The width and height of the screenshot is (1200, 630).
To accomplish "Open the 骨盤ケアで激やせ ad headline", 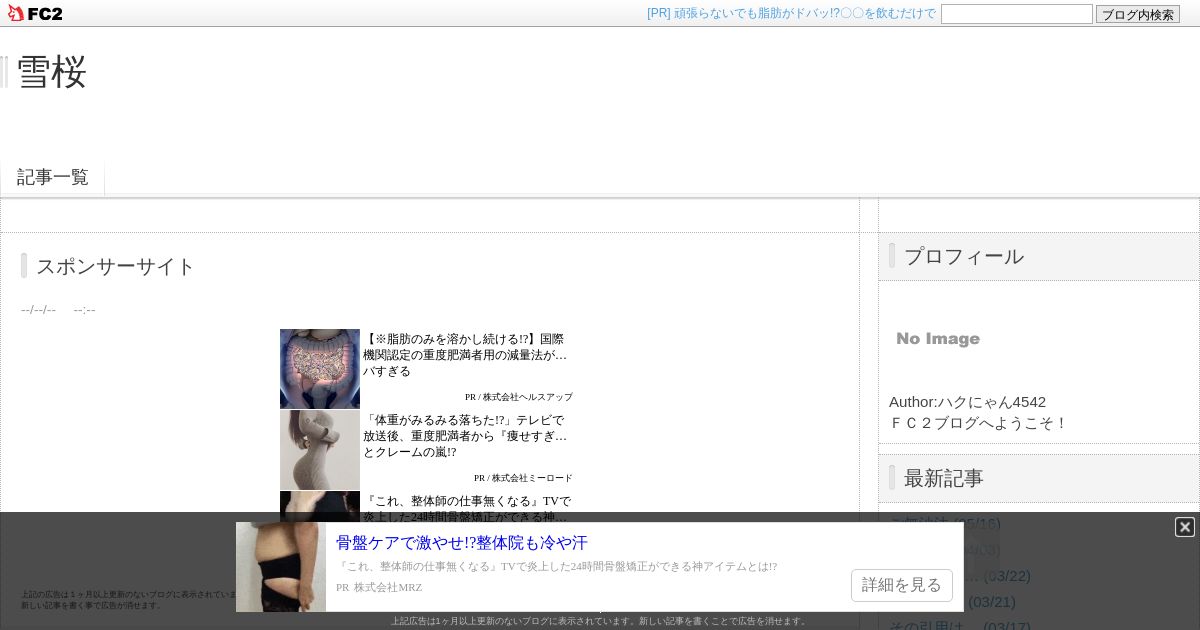I will point(462,543).
